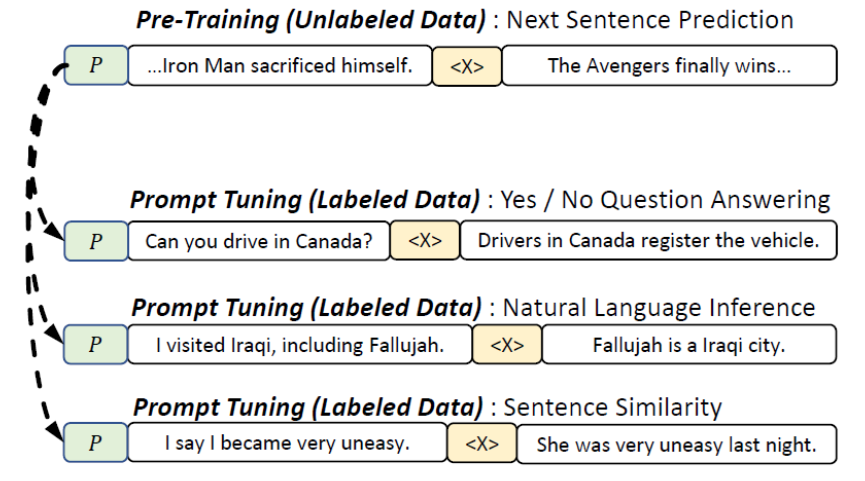Click the <X> token before Fallujah is a Iraqi city
Viewport: 865px width, 481px height.
pos(507,344)
